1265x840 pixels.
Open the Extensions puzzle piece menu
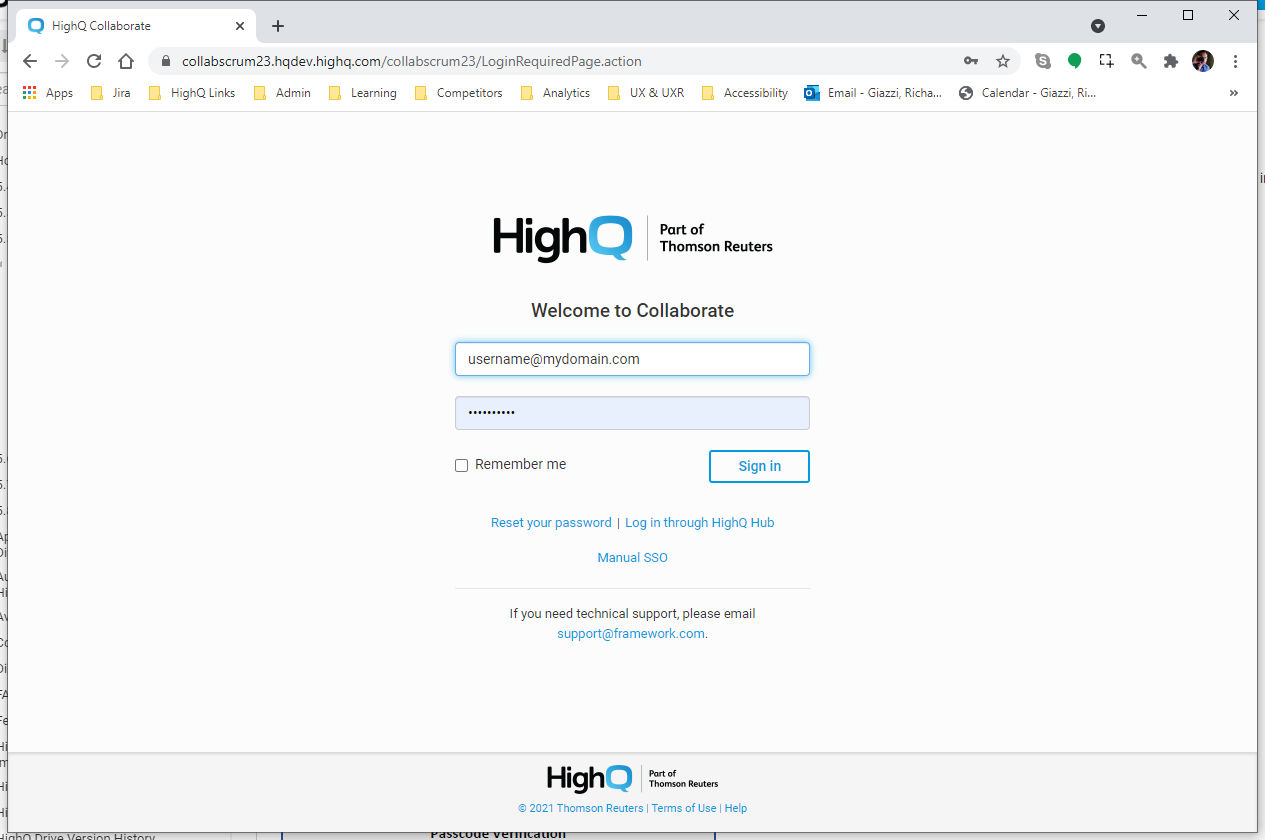coord(1170,61)
